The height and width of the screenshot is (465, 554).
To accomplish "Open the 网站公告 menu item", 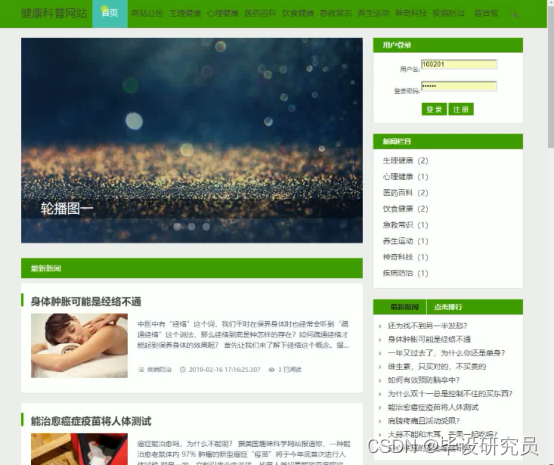I will tap(147, 13).
